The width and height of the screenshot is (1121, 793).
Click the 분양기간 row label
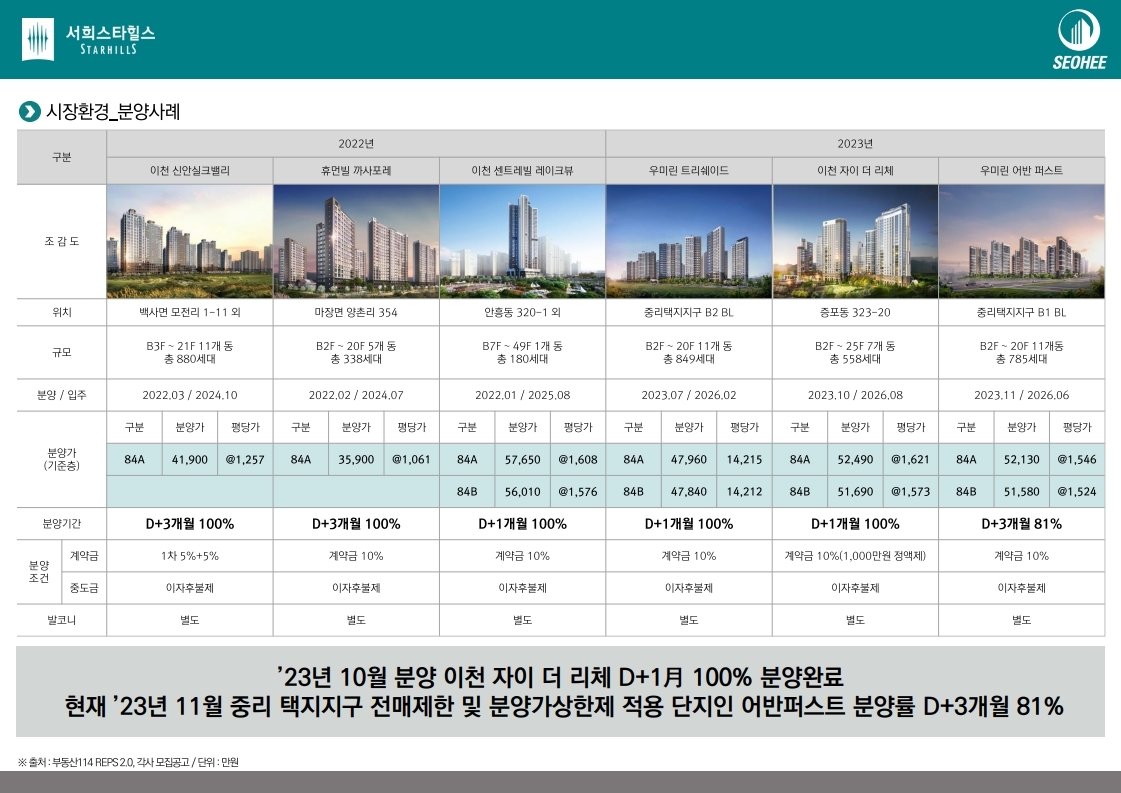[x=61, y=524]
